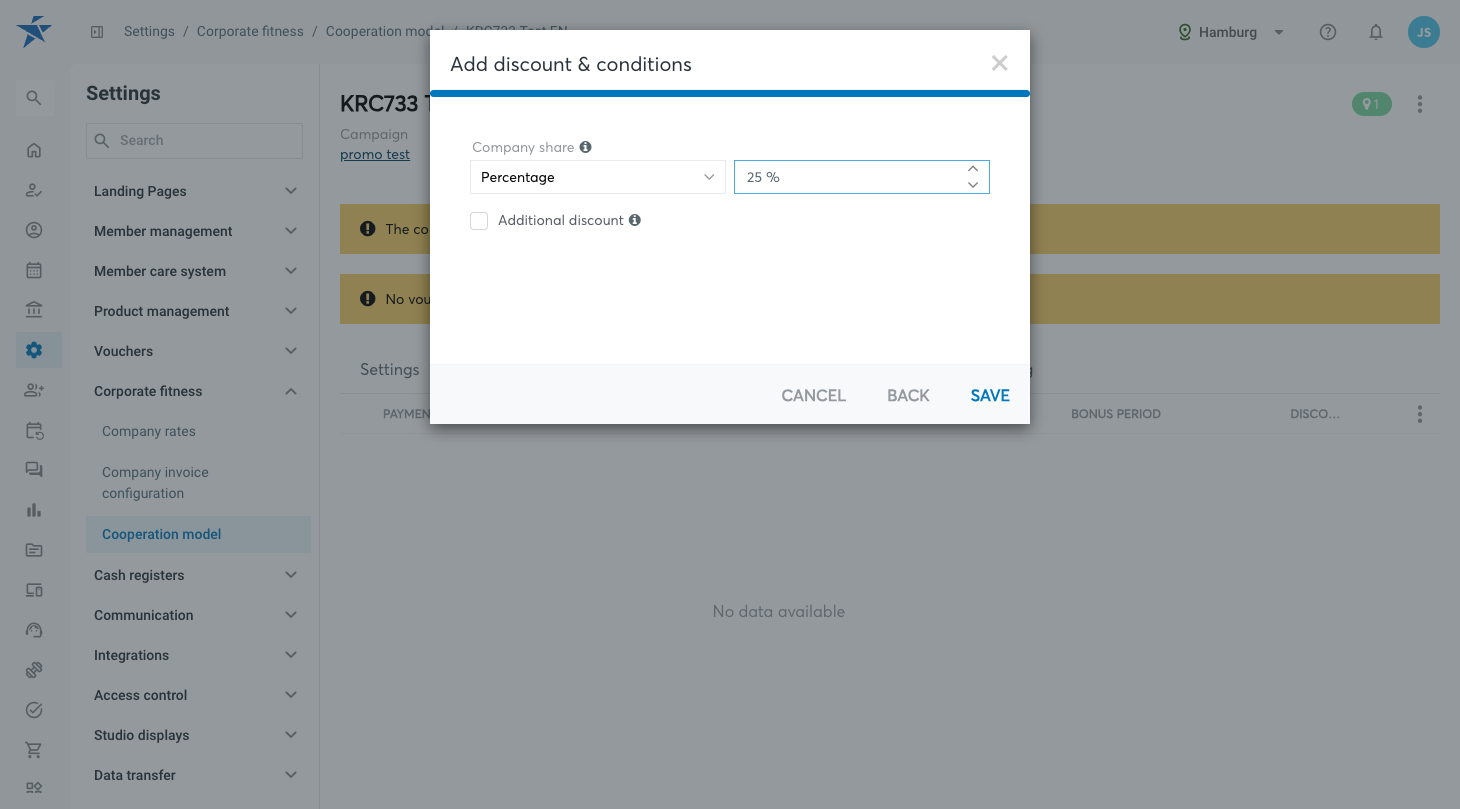Open the Percentage type dropdown
This screenshot has width=1460, height=809.
(x=598, y=177)
